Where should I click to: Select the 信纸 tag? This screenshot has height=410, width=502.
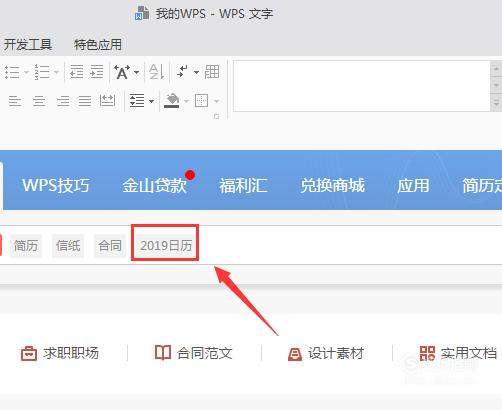tap(68, 246)
